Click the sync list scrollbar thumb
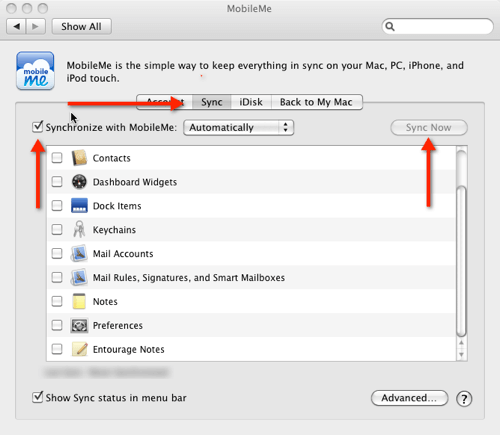Screen dimensions: 500x435 pos(461,262)
